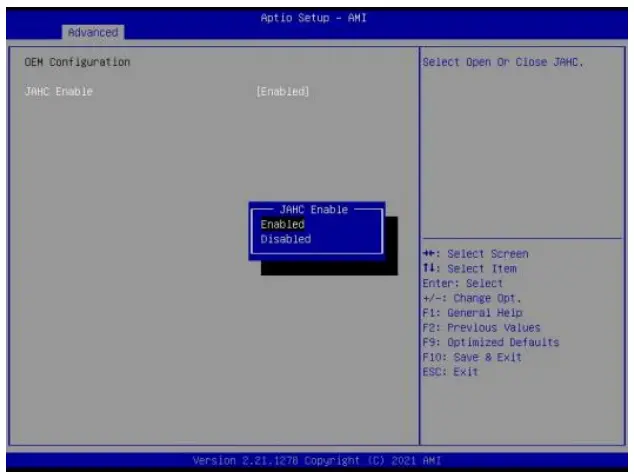634x474 pixels.
Task: Click the 'F2: Previous Values' hint
Action: point(482,328)
